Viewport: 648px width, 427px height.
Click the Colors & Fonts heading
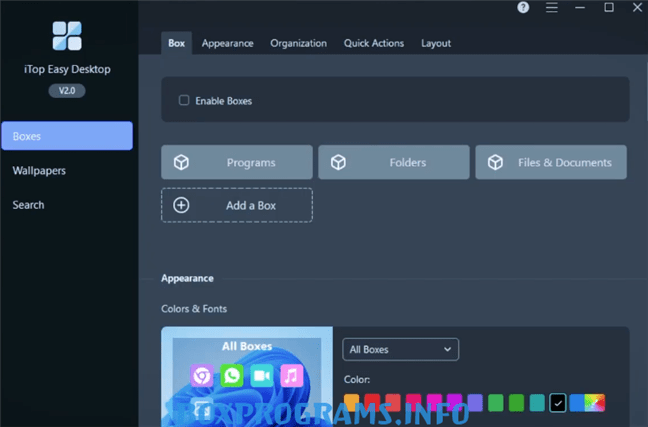click(x=194, y=309)
